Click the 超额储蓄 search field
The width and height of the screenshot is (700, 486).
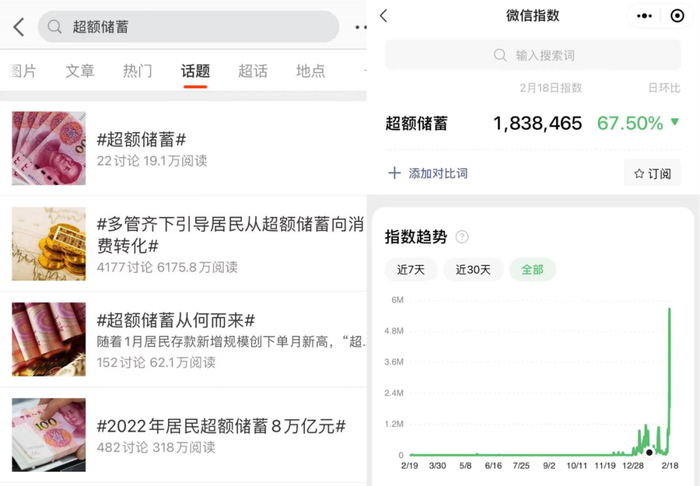point(188,27)
